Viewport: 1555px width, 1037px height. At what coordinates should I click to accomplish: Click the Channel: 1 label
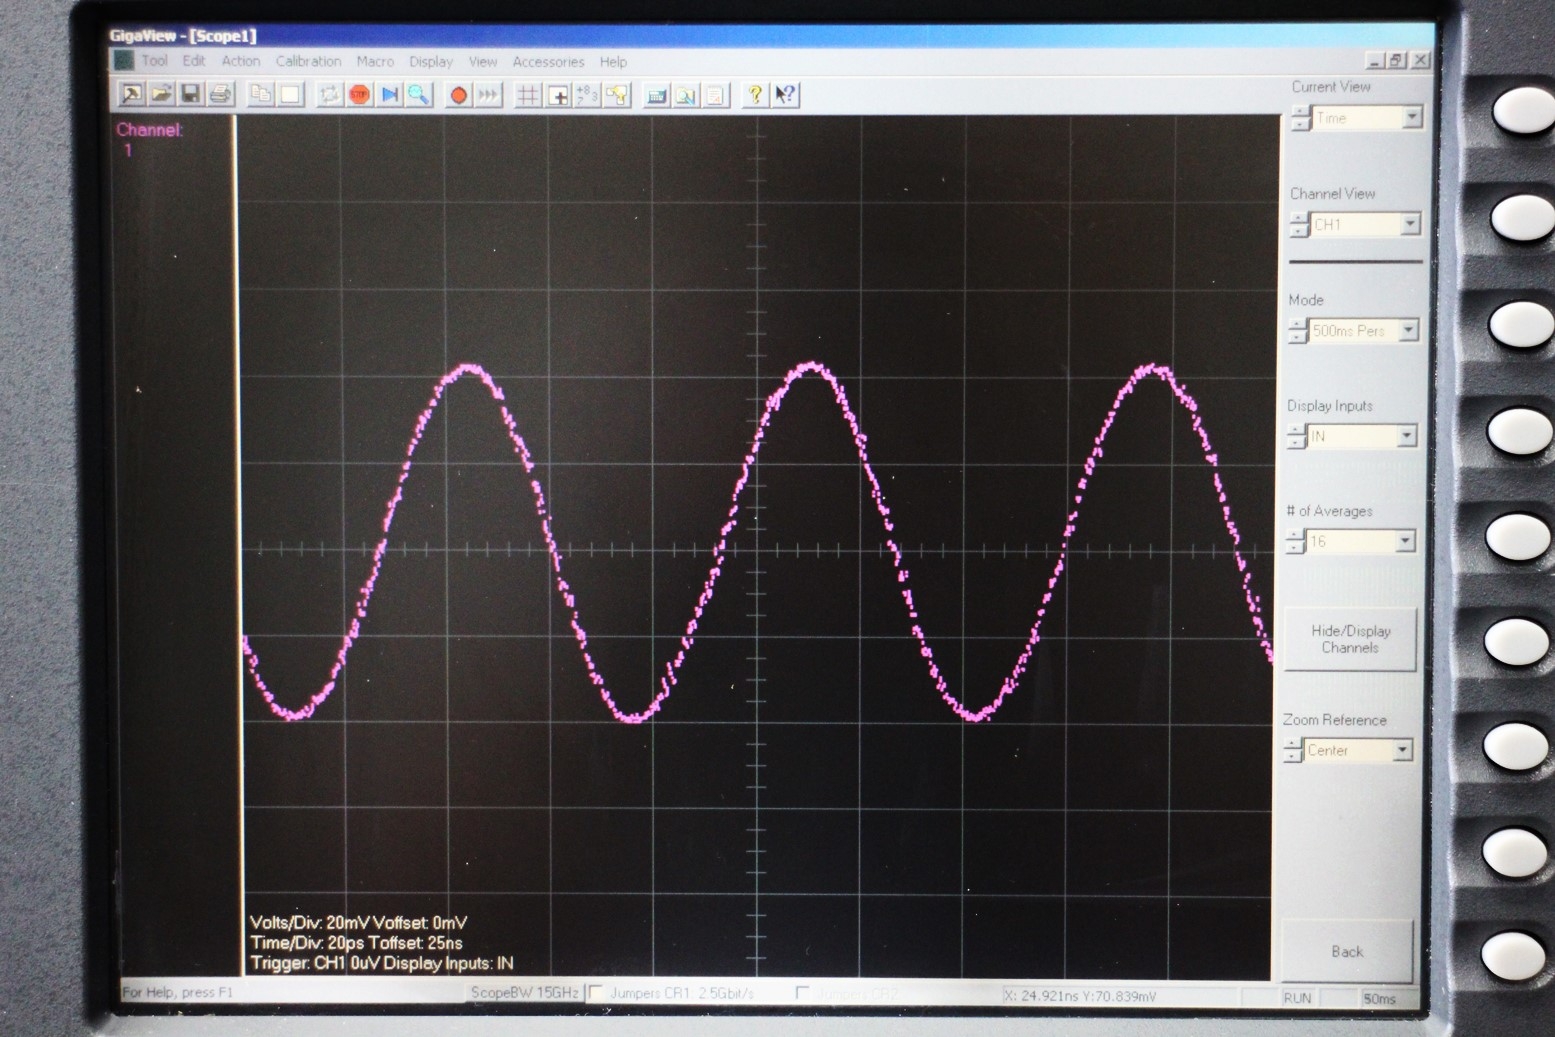(149, 139)
